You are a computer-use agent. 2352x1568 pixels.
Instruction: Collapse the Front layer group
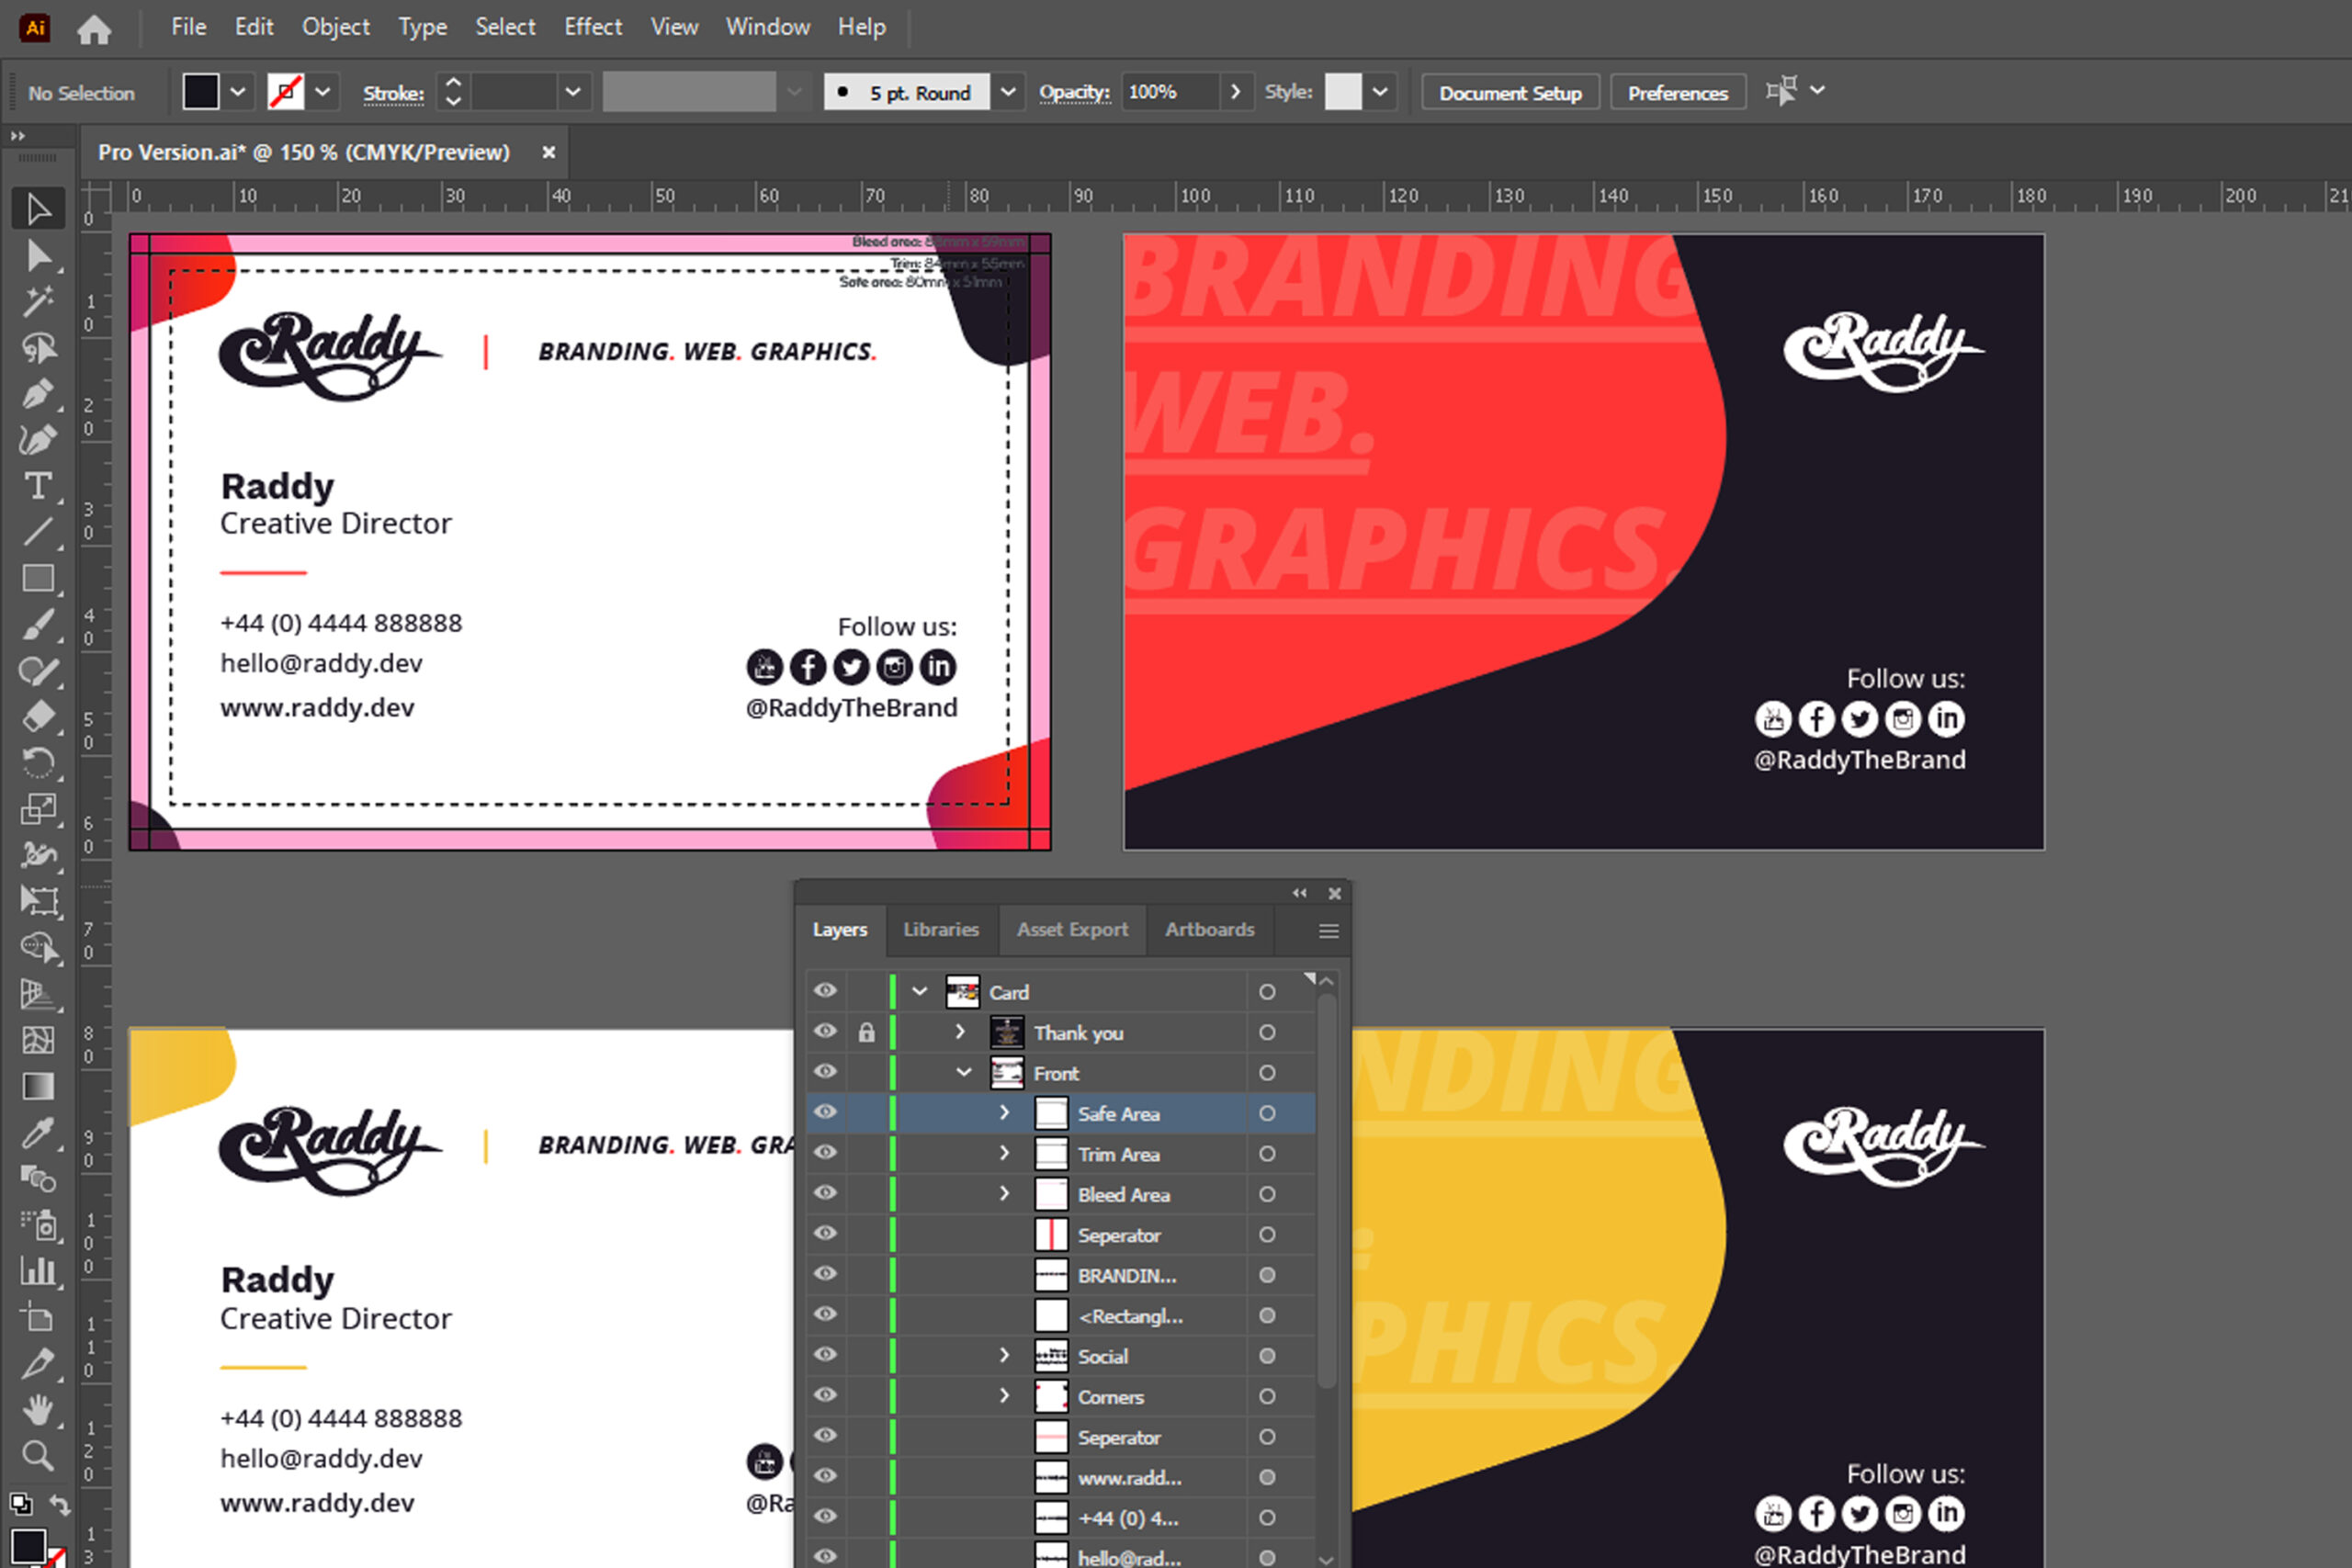963,1072
